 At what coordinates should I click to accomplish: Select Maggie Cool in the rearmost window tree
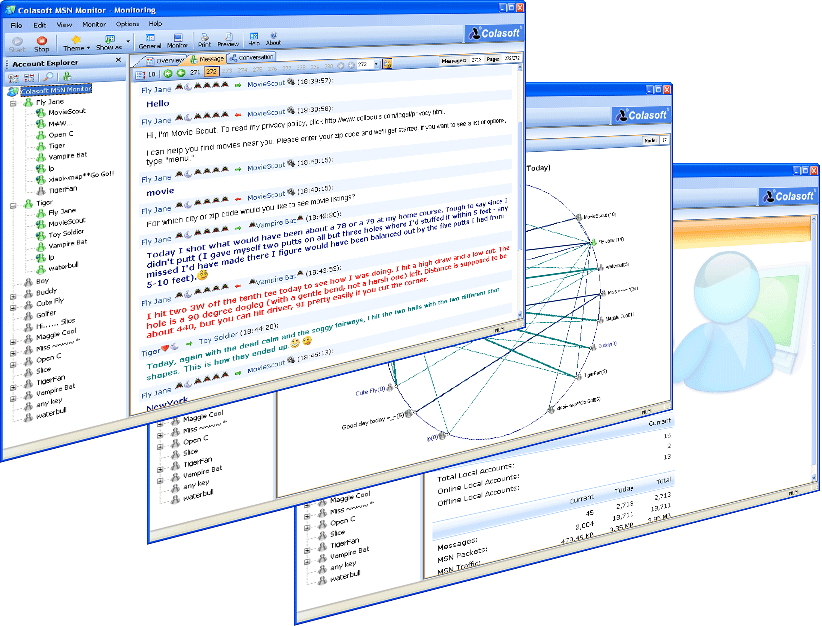tap(350, 497)
